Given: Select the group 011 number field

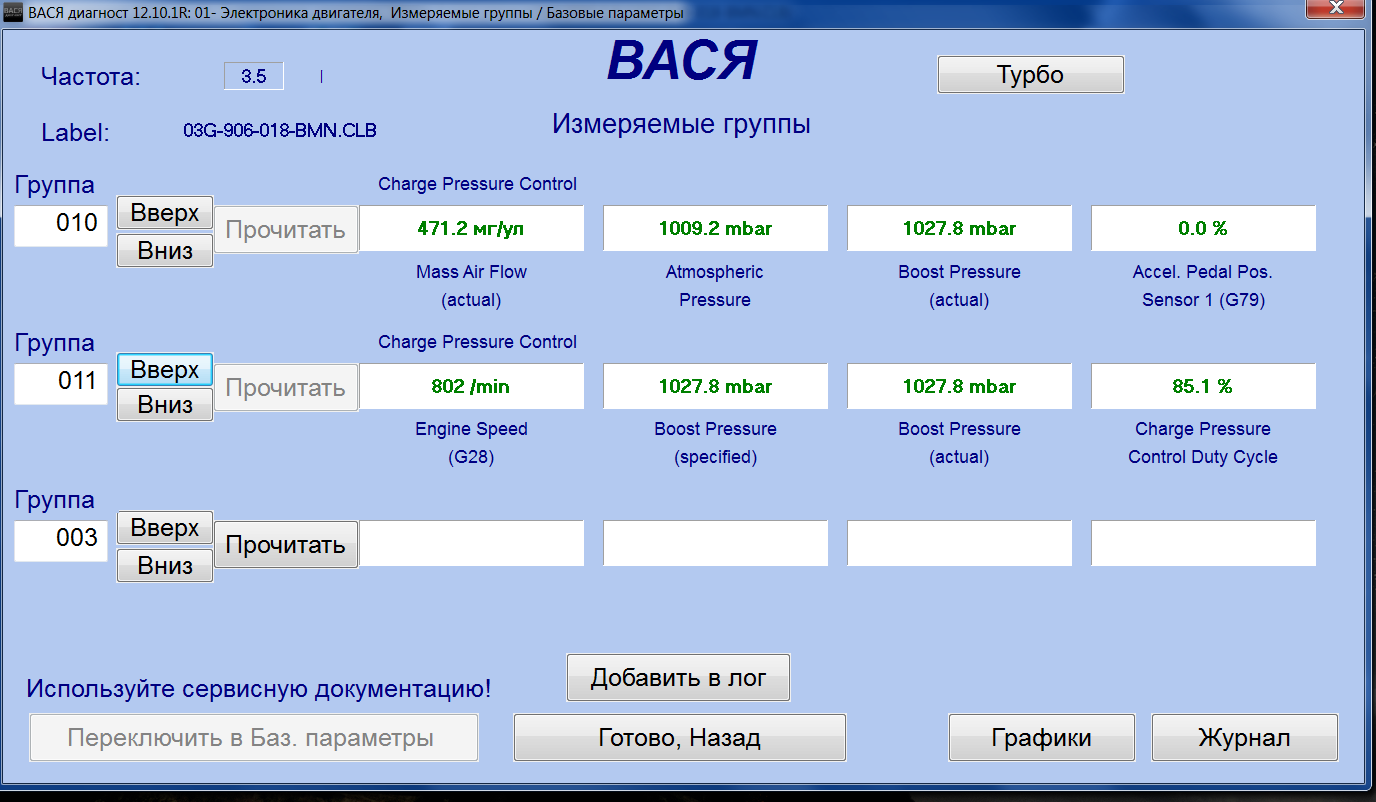Looking at the screenshot, I should point(62,381).
